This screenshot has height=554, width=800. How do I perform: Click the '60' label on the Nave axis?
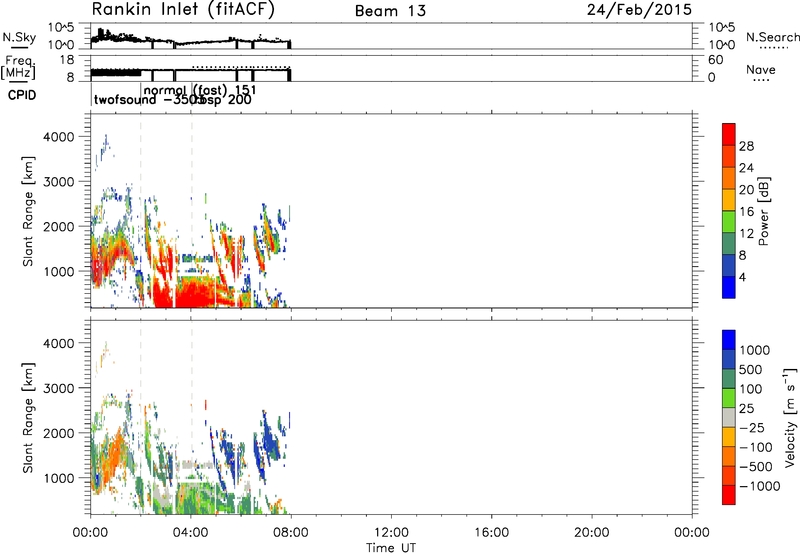coord(715,60)
